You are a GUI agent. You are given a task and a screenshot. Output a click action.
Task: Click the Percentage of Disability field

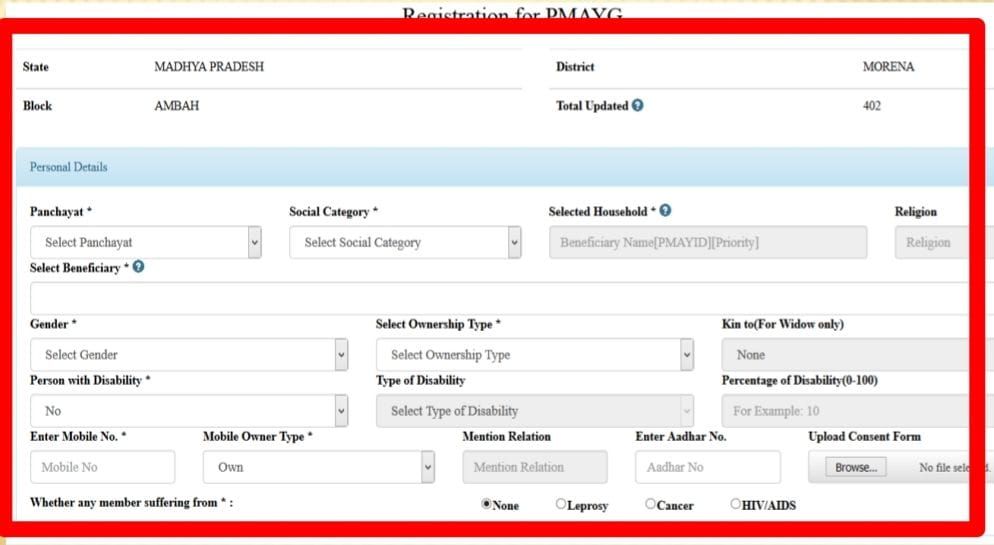click(x=840, y=410)
